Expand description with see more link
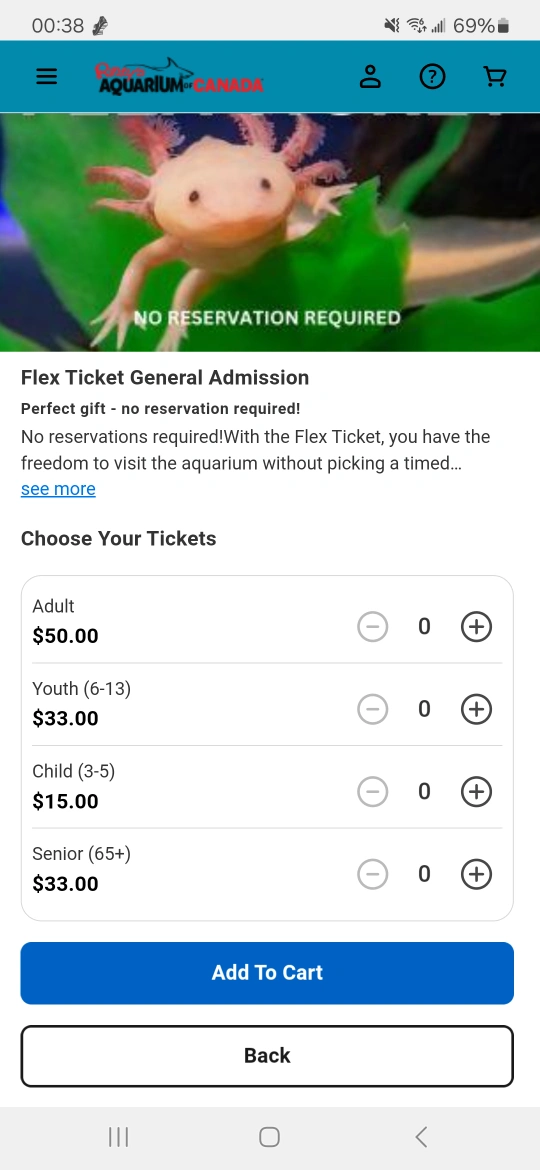Viewport: 540px width, 1170px height. [58, 489]
